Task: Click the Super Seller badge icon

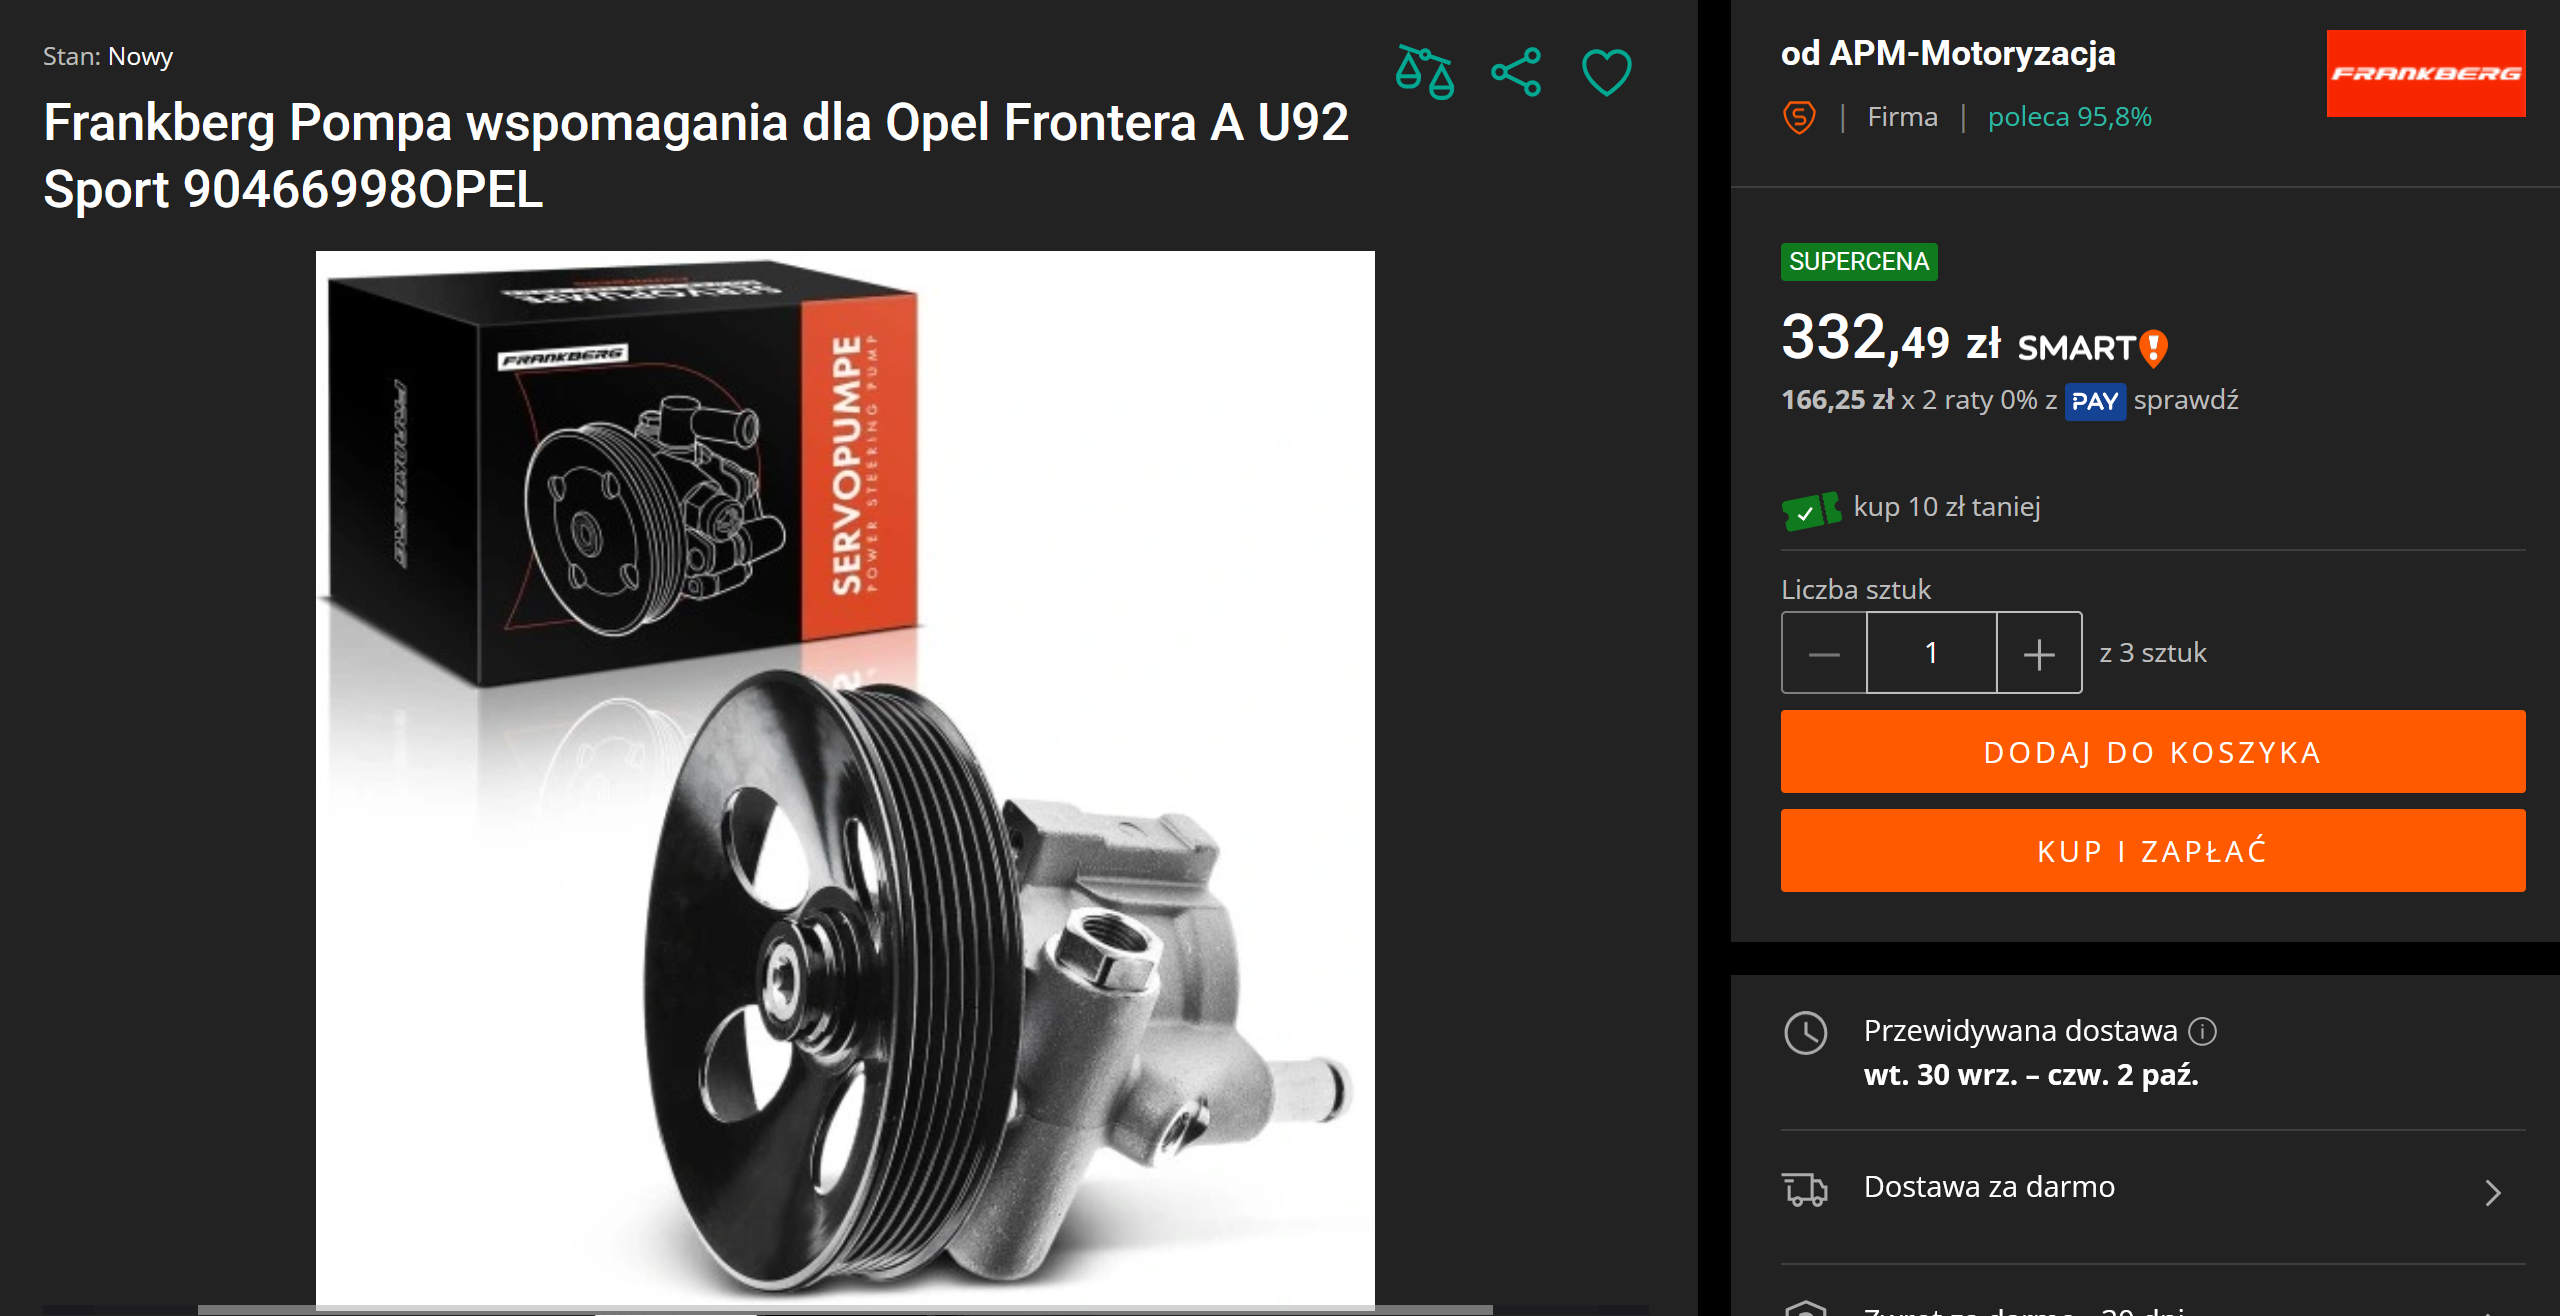Action: (1799, 117)
